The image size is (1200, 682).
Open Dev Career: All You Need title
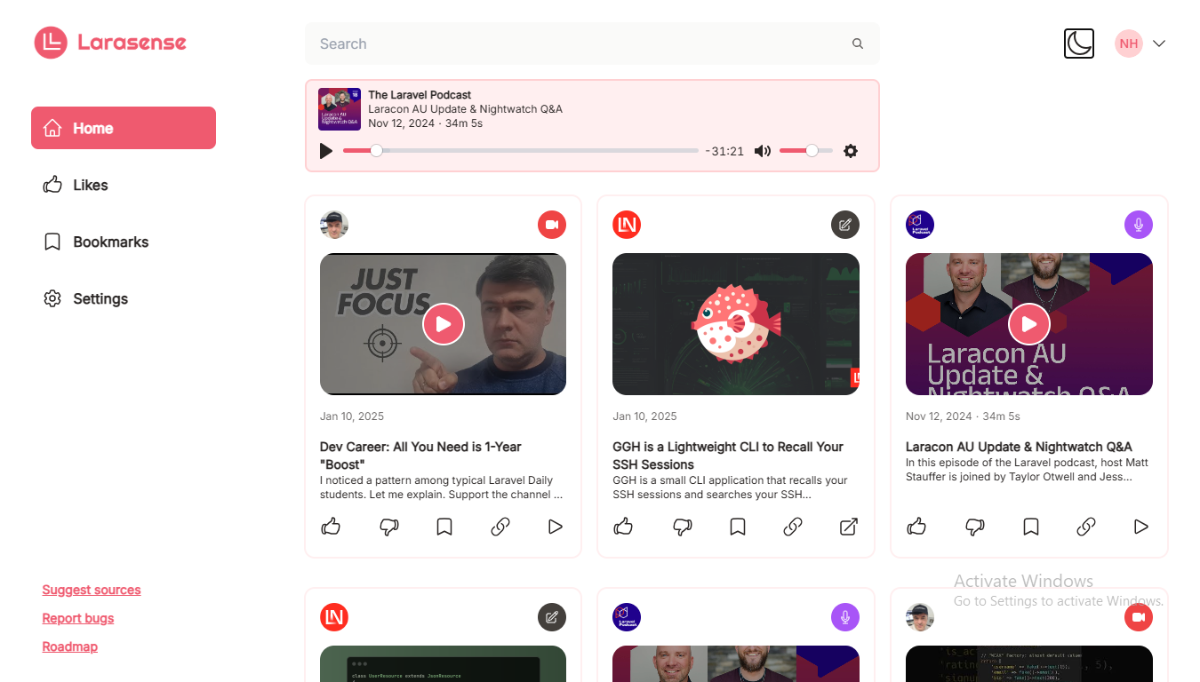click(421, 455)
